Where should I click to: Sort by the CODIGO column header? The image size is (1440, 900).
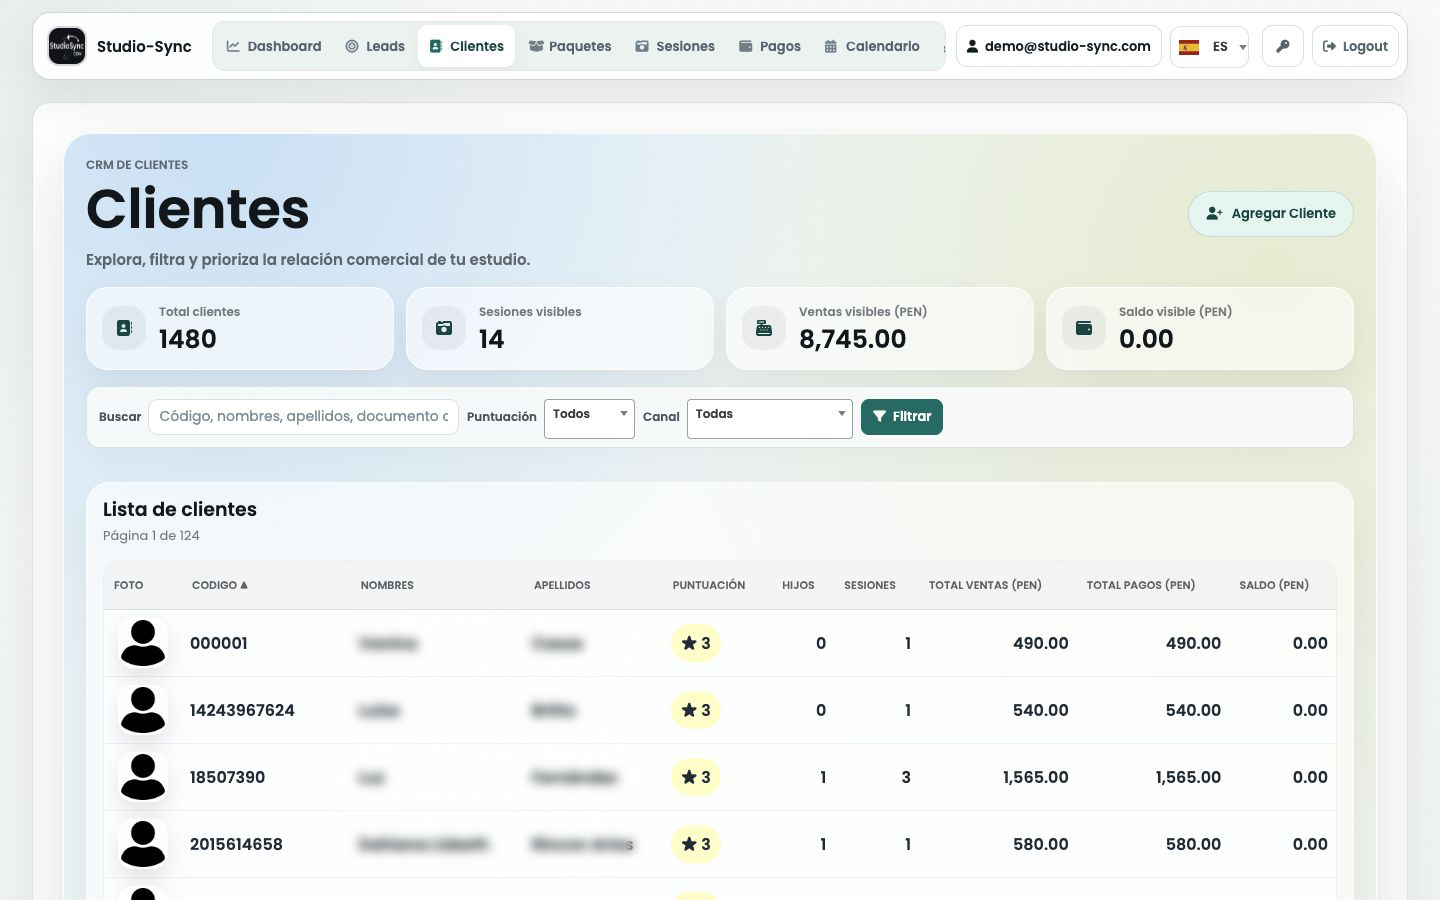point(219,585)
